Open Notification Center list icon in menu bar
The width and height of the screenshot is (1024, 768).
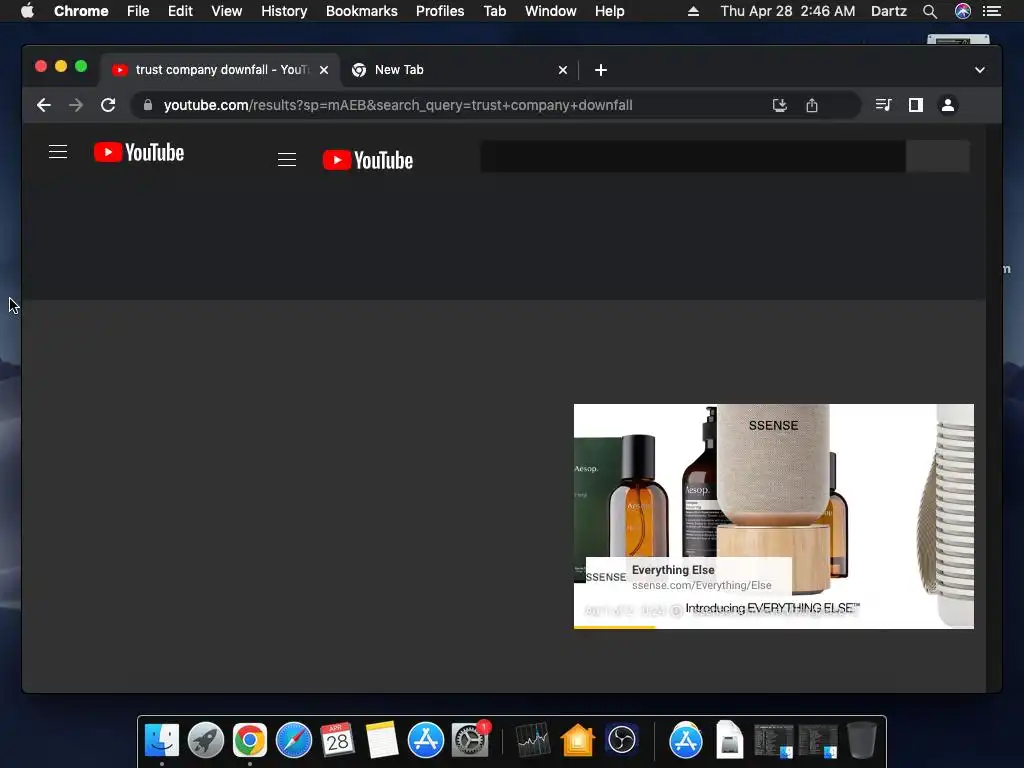tap(992, 11)
